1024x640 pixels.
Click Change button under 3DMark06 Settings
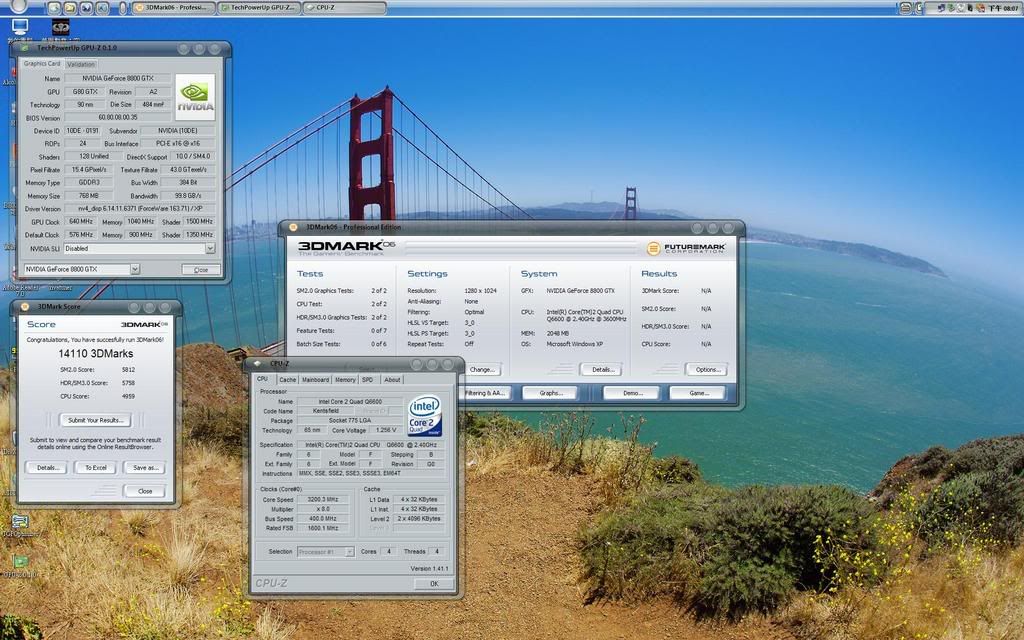tap(481, 370)
